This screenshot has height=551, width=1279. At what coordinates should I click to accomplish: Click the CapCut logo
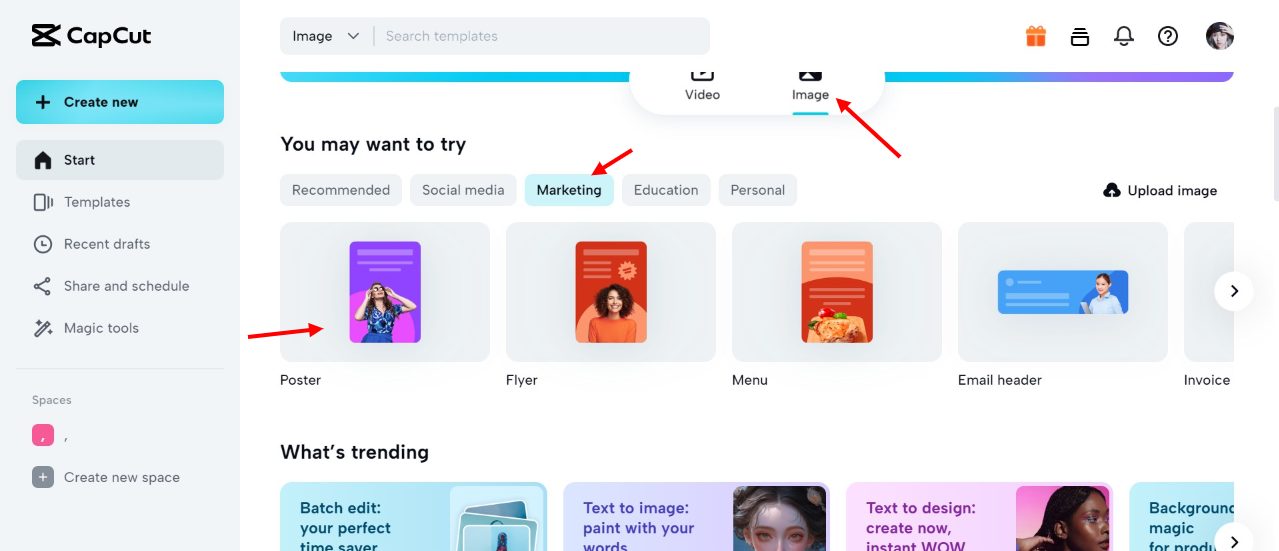(92, 37)
